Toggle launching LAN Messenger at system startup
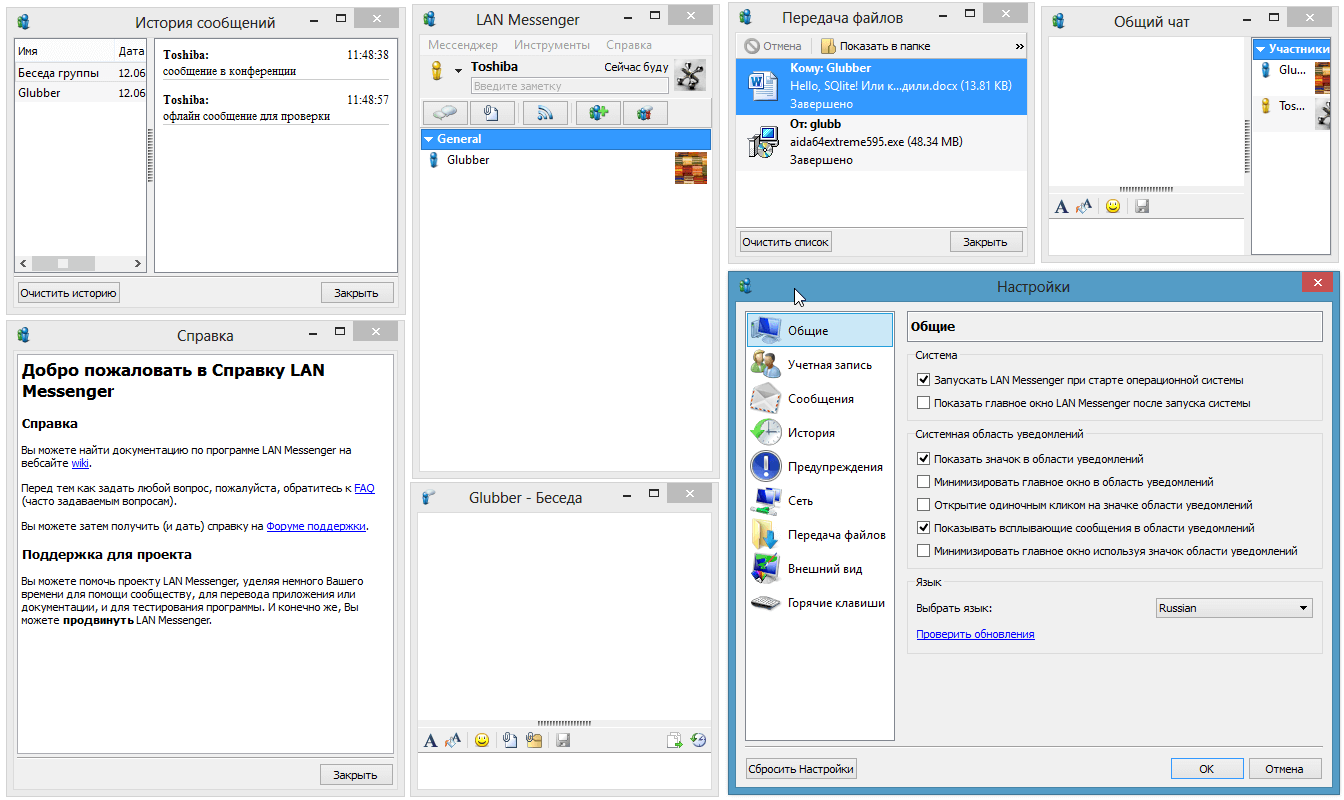This screenshot has width=1344, height=800. (x=923, y=380)
